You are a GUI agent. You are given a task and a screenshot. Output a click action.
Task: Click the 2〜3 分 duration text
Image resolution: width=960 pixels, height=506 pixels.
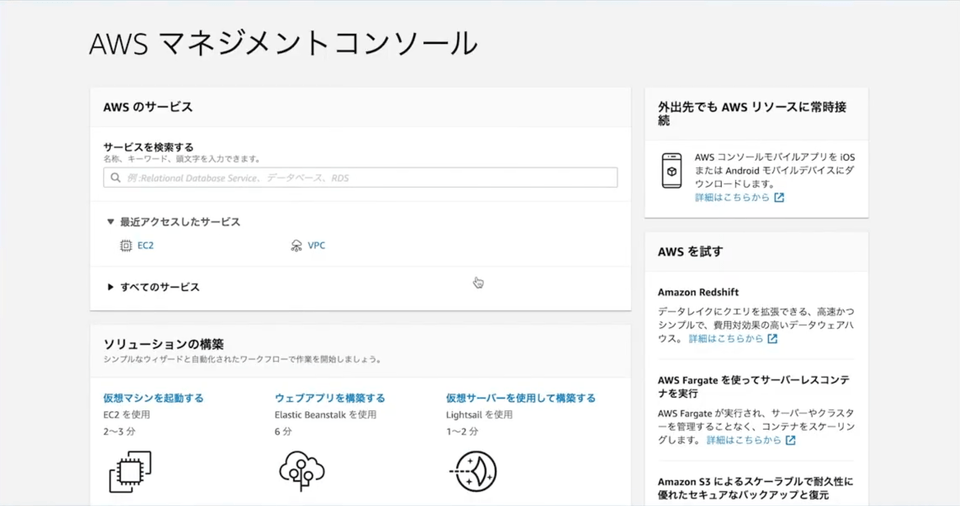tap(119, 431)
